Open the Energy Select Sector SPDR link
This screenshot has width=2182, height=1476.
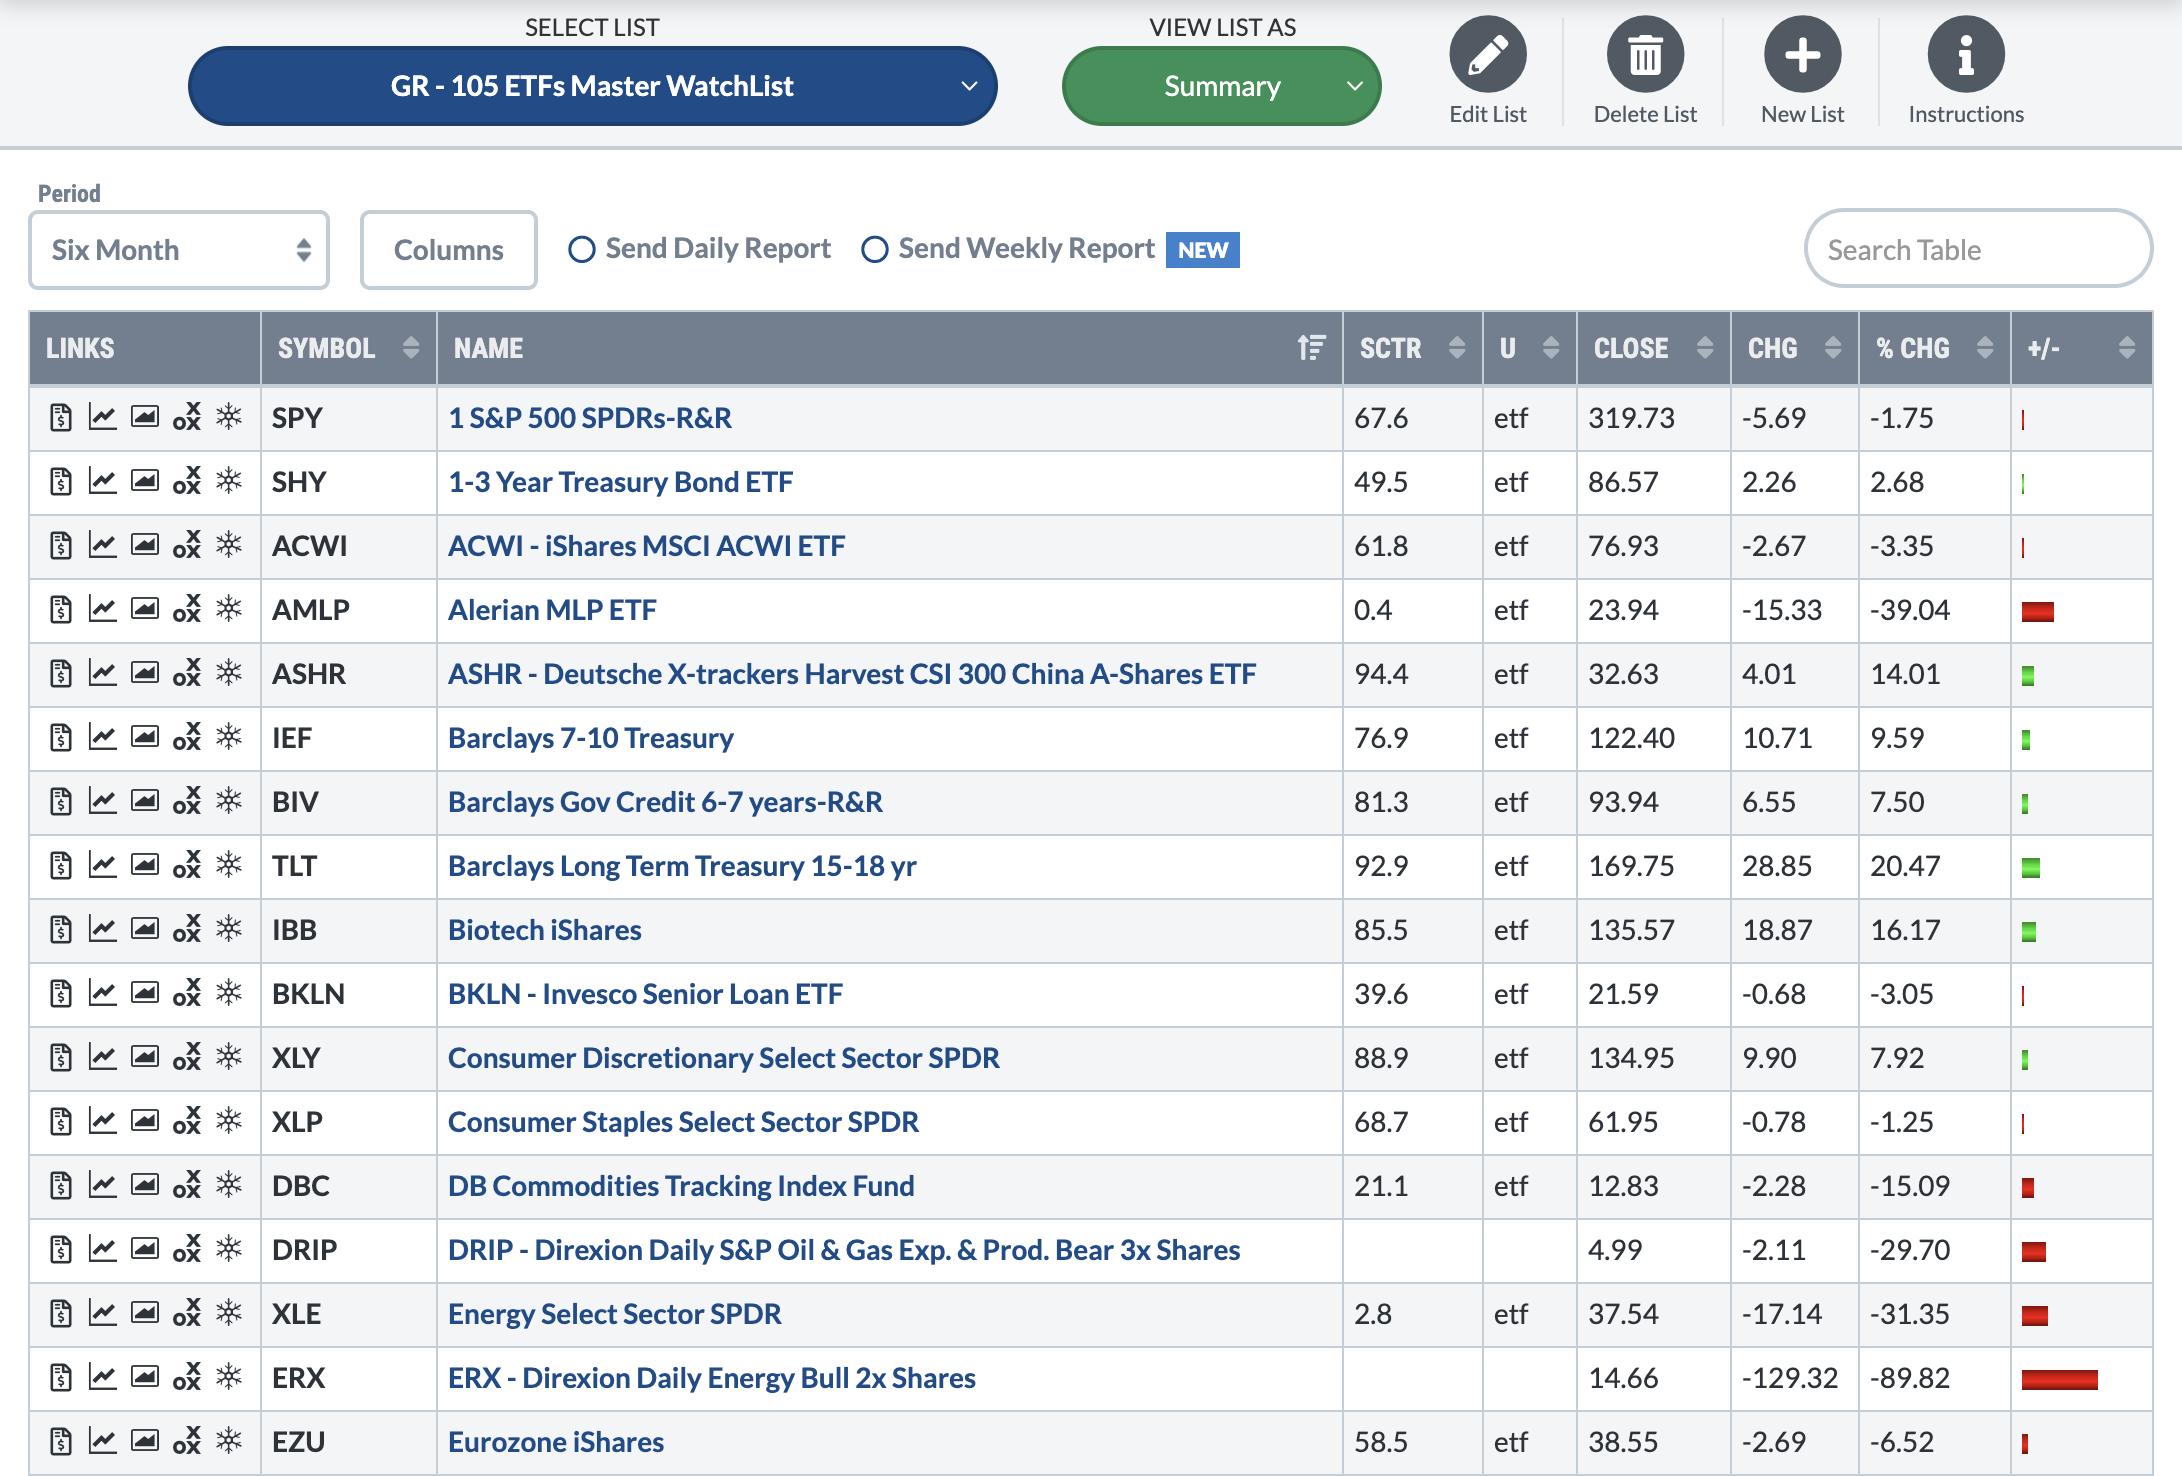tap(614, 1313)
